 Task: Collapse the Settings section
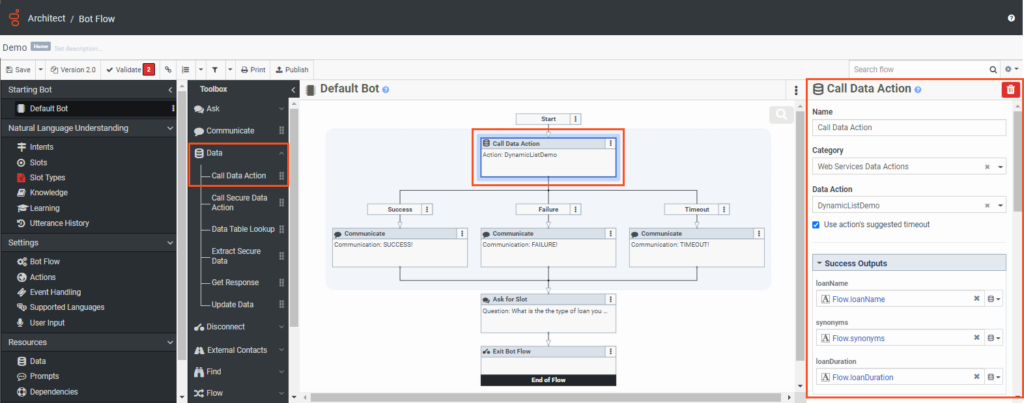point(170,242)
